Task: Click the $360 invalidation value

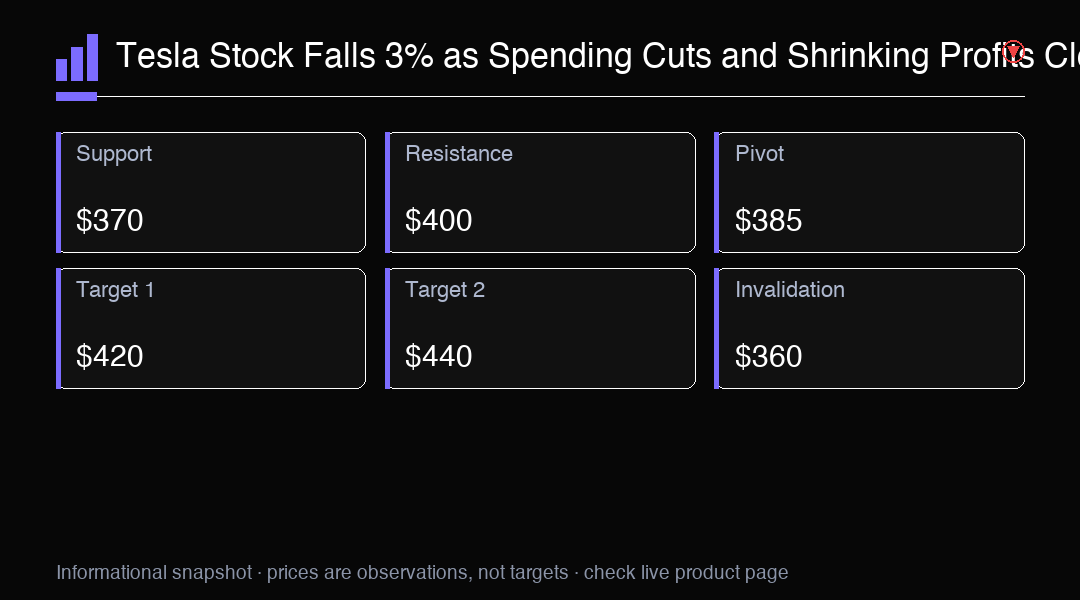Action: (x=769, y=356)
